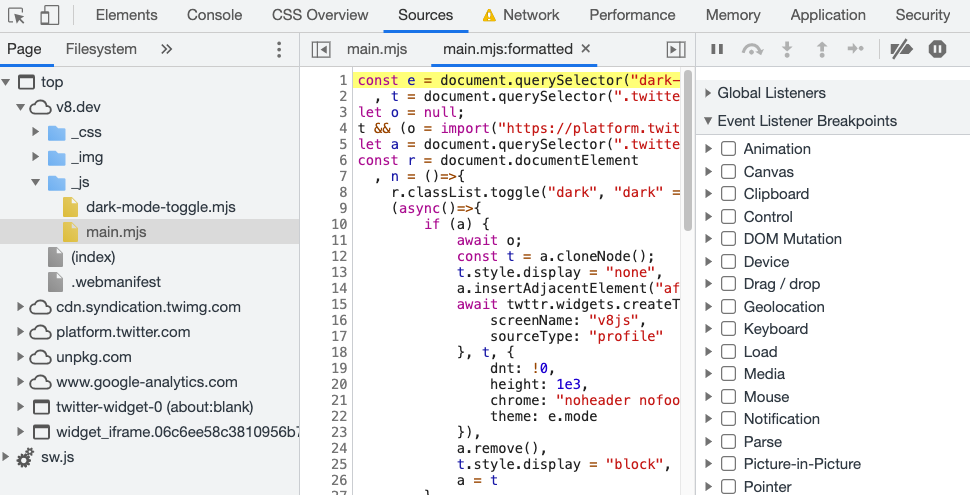Hide the navigator pane using toggle icon
This screenshot has width=970, height=495.
click(320, 50)
